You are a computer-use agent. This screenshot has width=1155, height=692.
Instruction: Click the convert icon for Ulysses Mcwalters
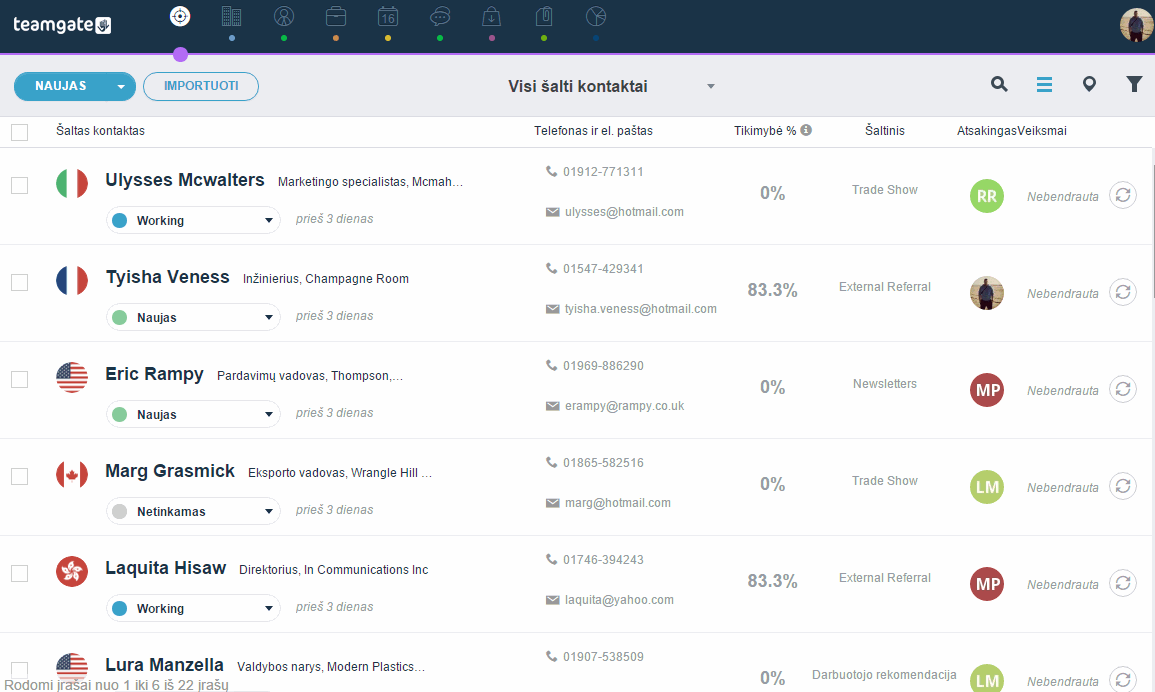(x=1123, y=195)
